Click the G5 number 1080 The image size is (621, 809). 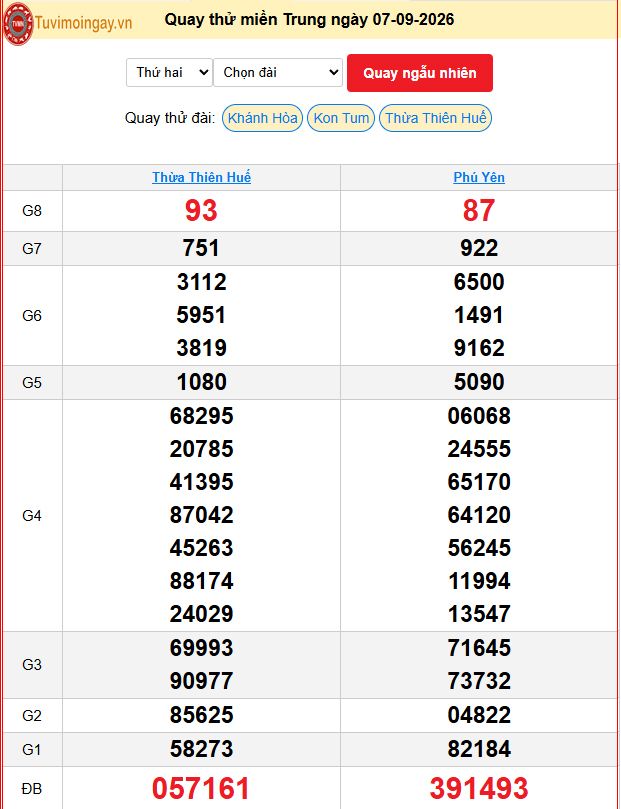202,382
